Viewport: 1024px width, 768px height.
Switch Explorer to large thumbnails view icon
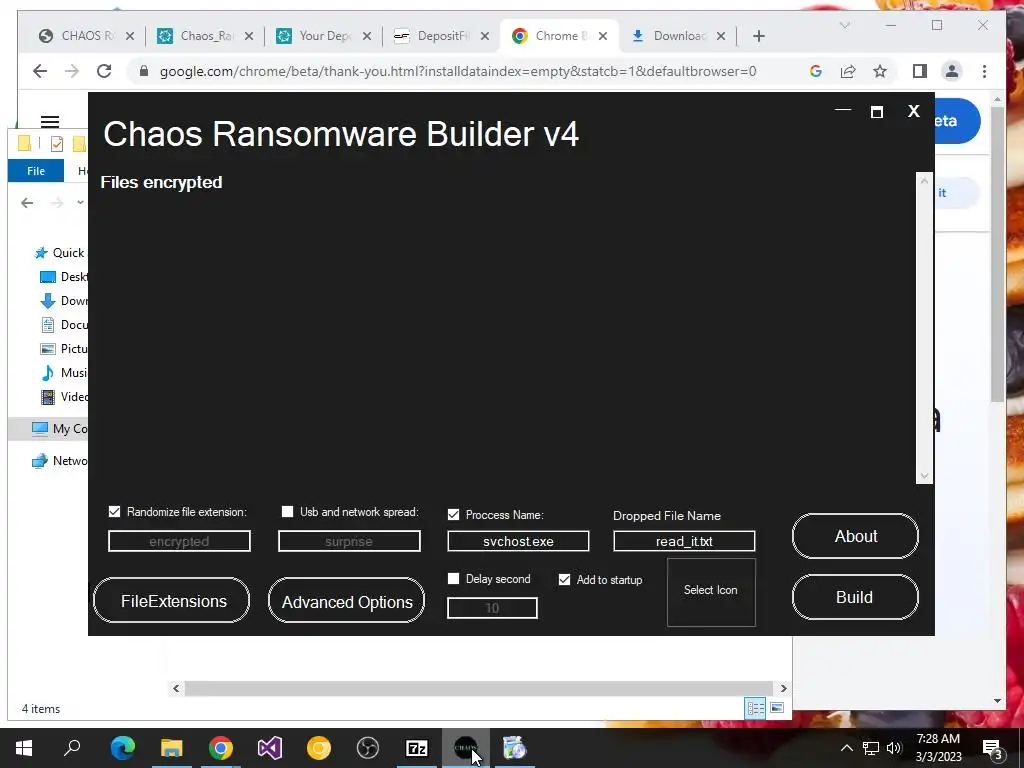pos(777,709)
